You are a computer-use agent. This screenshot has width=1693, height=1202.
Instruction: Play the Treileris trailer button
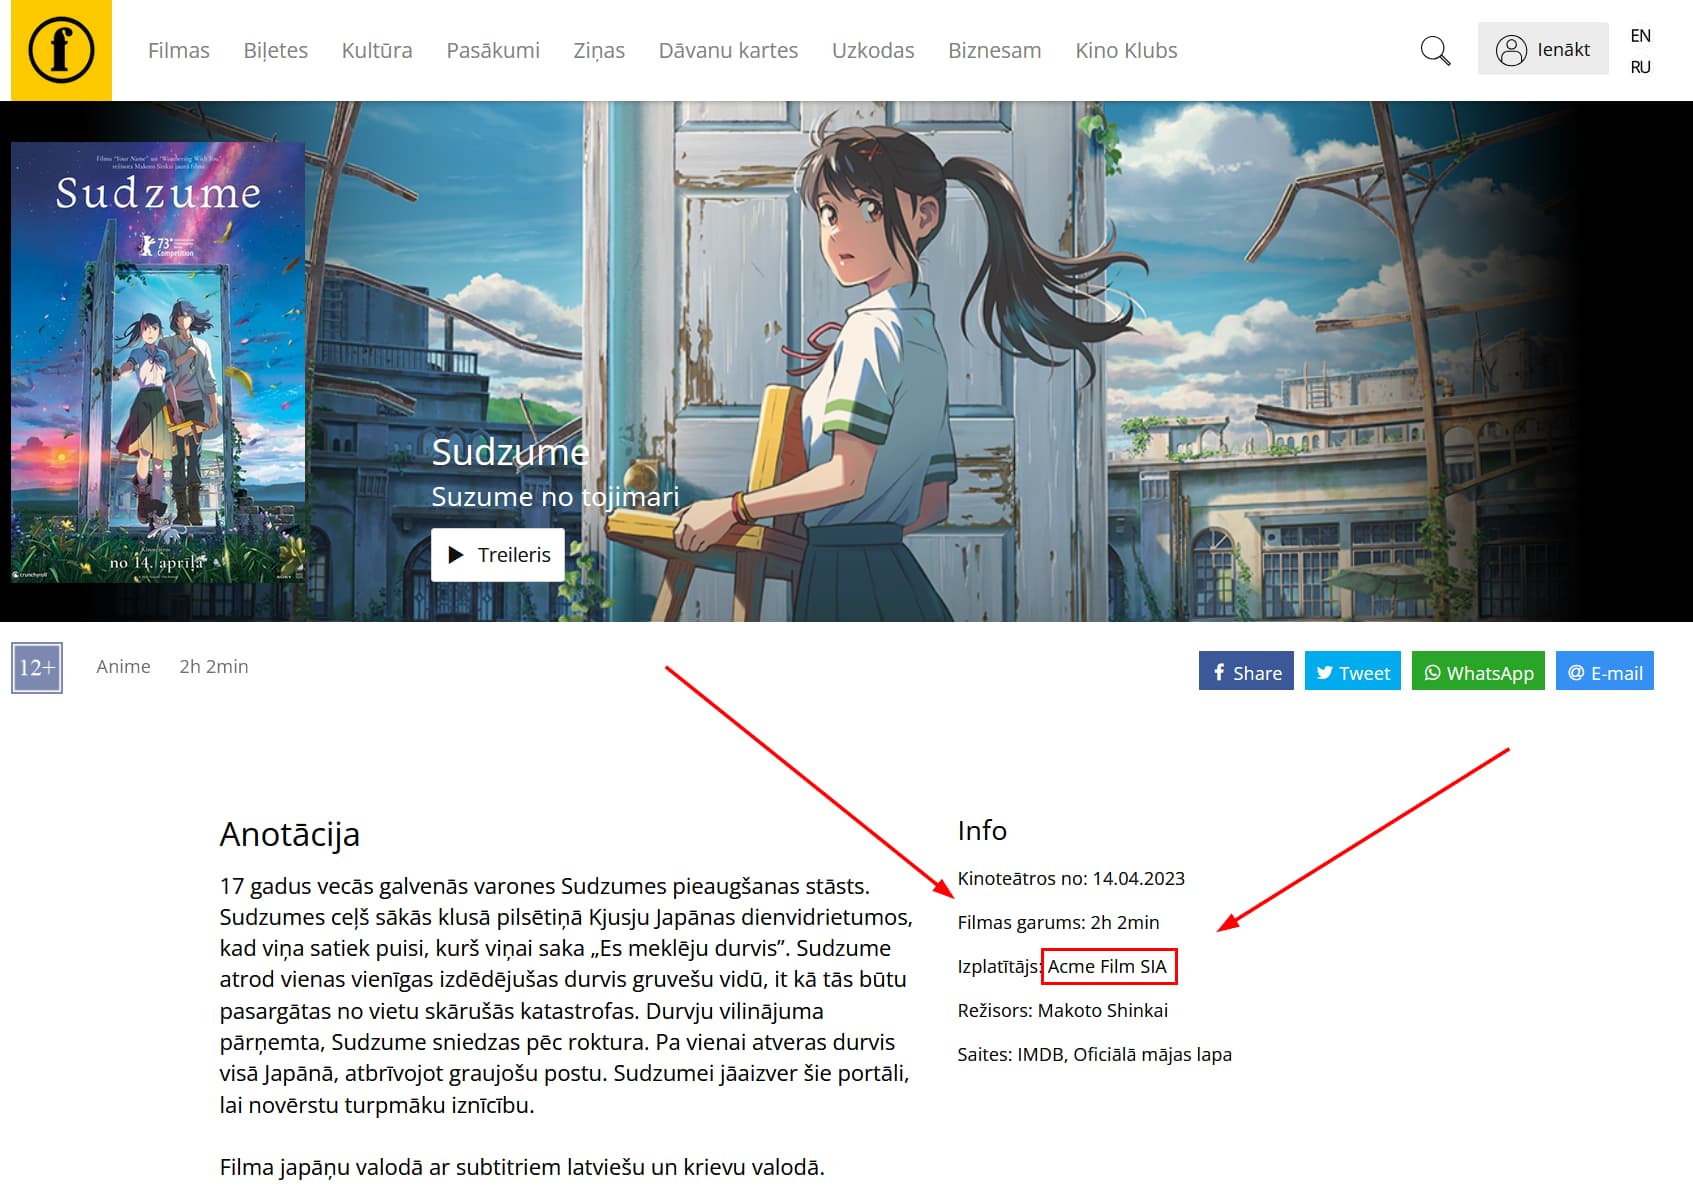(498, 555)
